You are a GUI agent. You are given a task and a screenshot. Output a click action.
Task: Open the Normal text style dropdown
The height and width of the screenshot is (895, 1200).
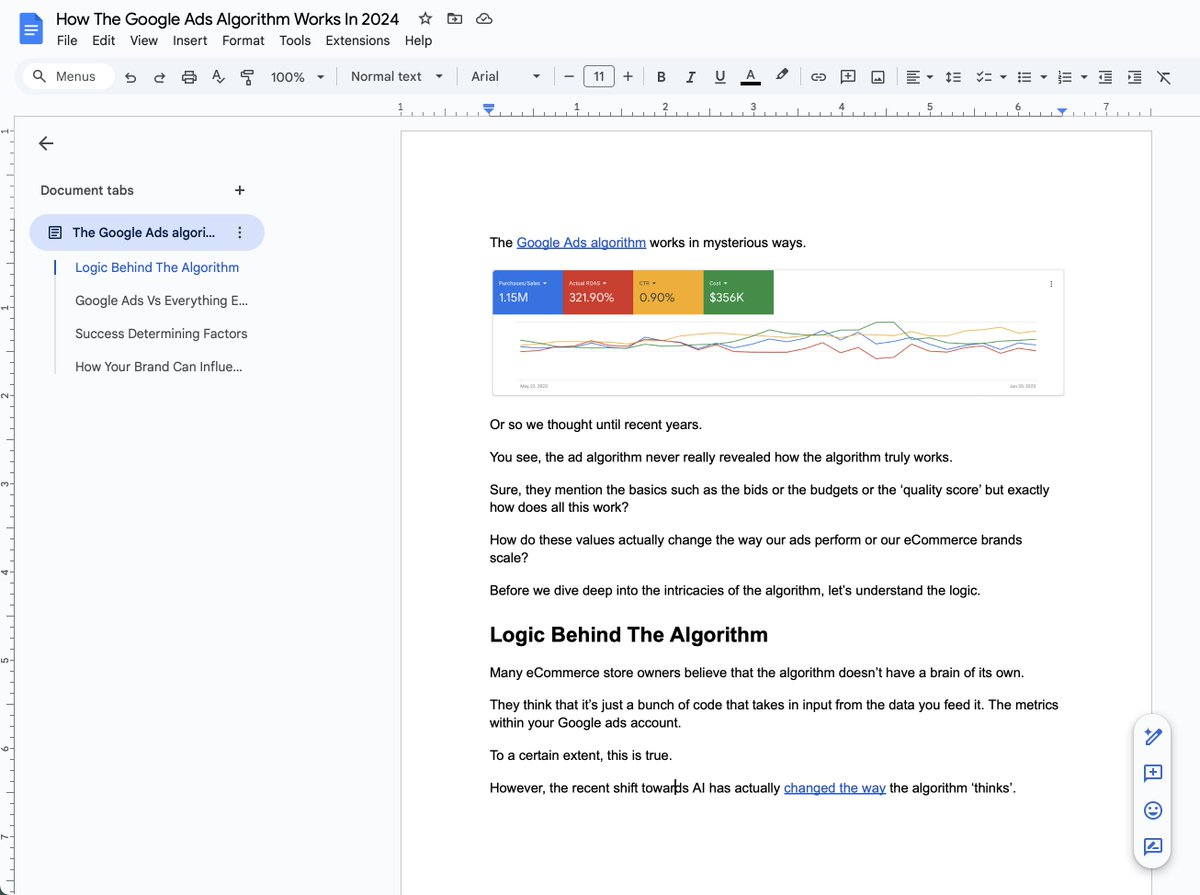click(x=396, y=77)
